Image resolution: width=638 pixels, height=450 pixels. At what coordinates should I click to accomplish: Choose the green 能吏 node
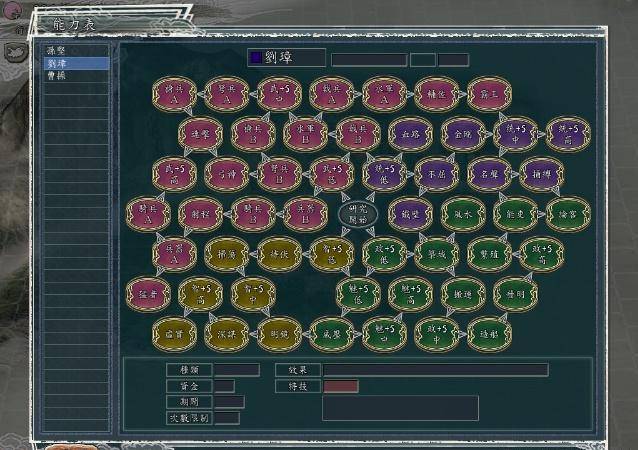pos(515,214)
